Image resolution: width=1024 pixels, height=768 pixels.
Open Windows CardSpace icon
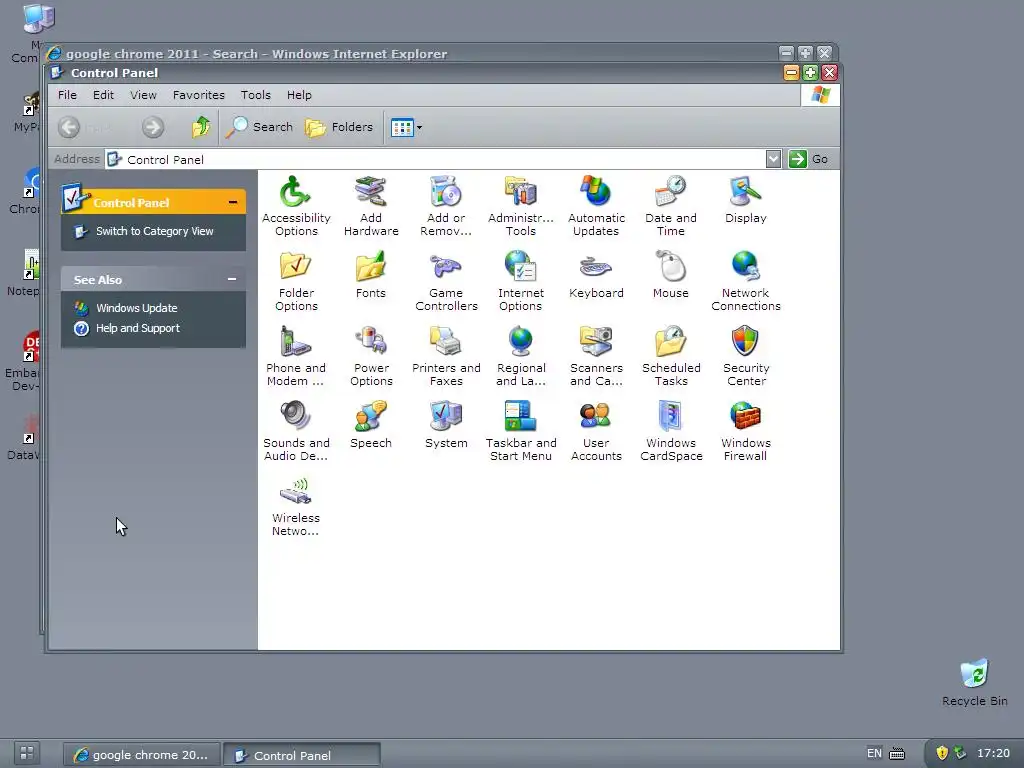(671, 431)
